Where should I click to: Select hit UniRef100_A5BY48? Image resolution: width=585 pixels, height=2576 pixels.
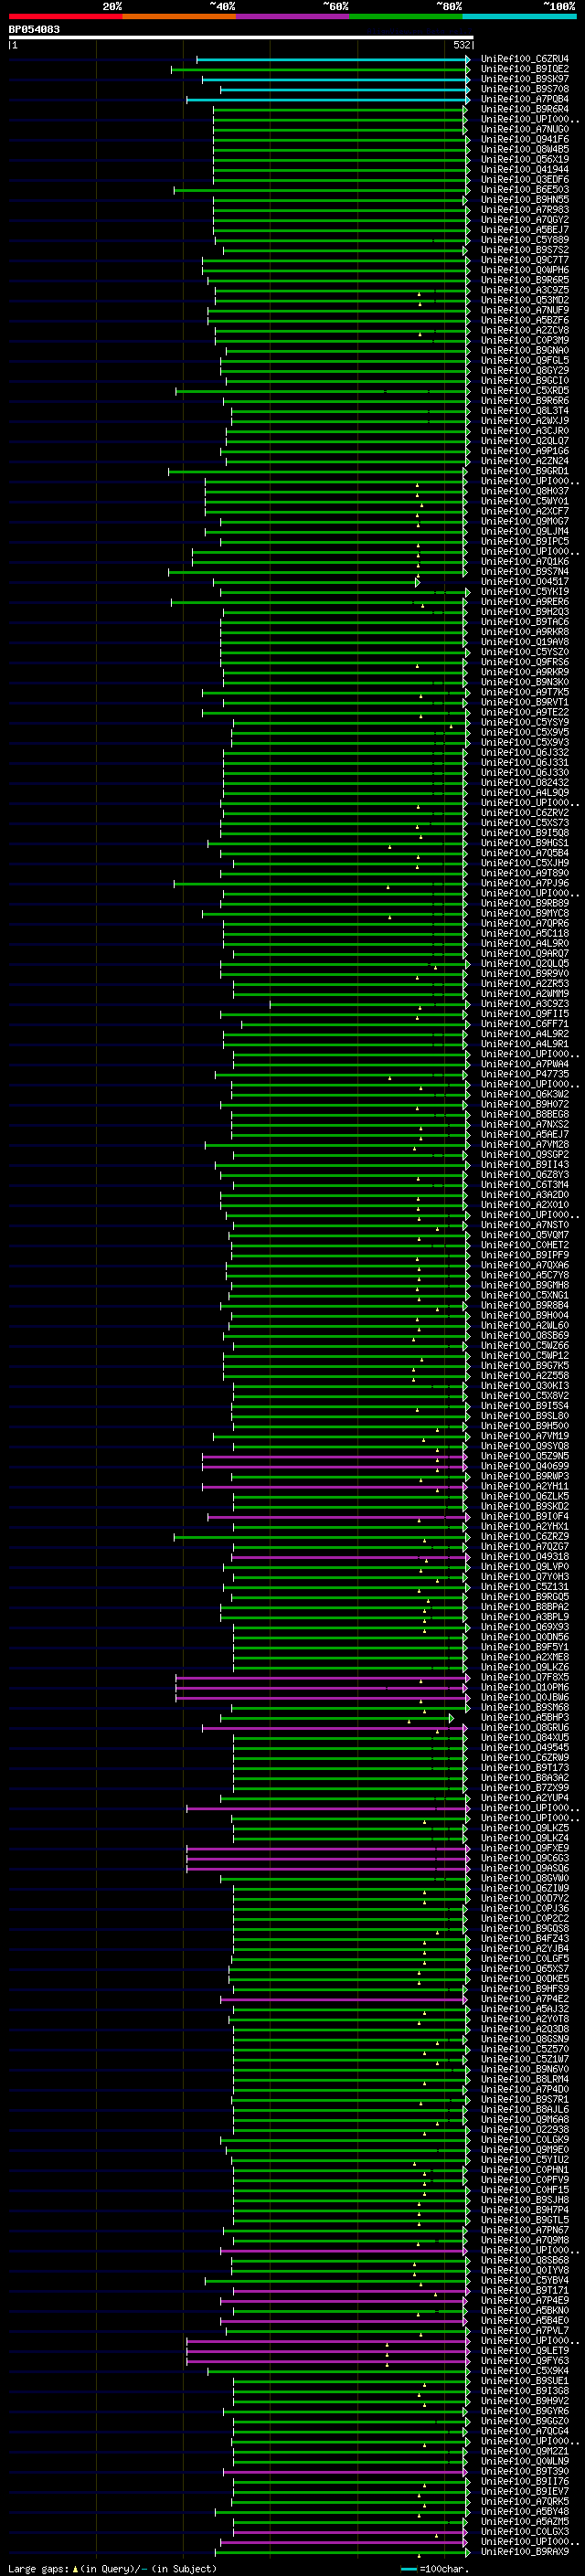click(x=525, y=2511)
